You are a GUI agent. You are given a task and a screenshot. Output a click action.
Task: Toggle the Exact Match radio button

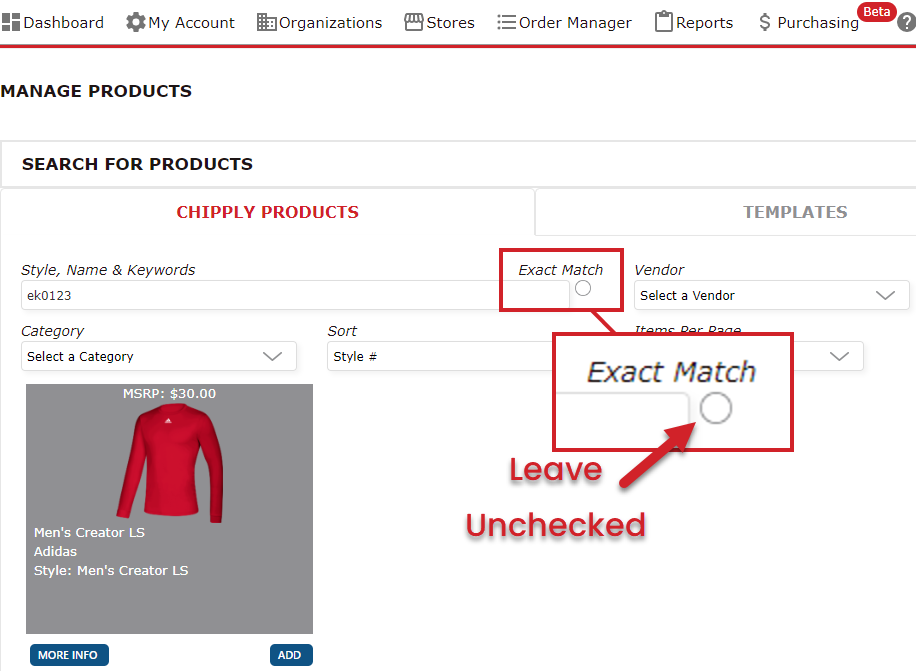(583, 288)
